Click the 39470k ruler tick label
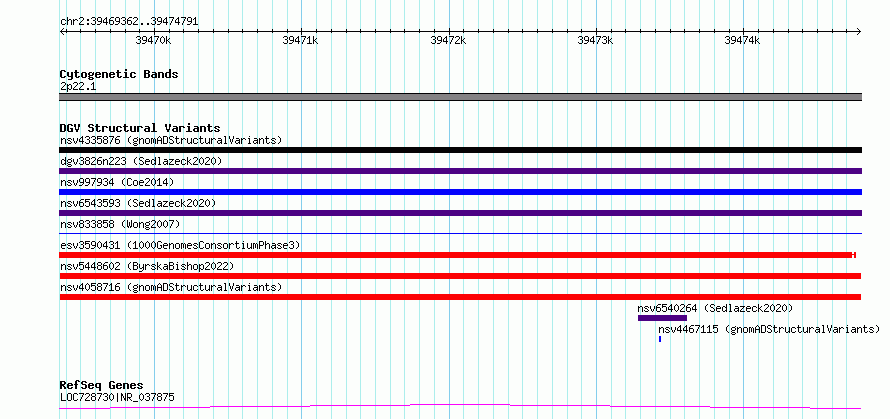890x419 pixels. click(x=153, y=40)
